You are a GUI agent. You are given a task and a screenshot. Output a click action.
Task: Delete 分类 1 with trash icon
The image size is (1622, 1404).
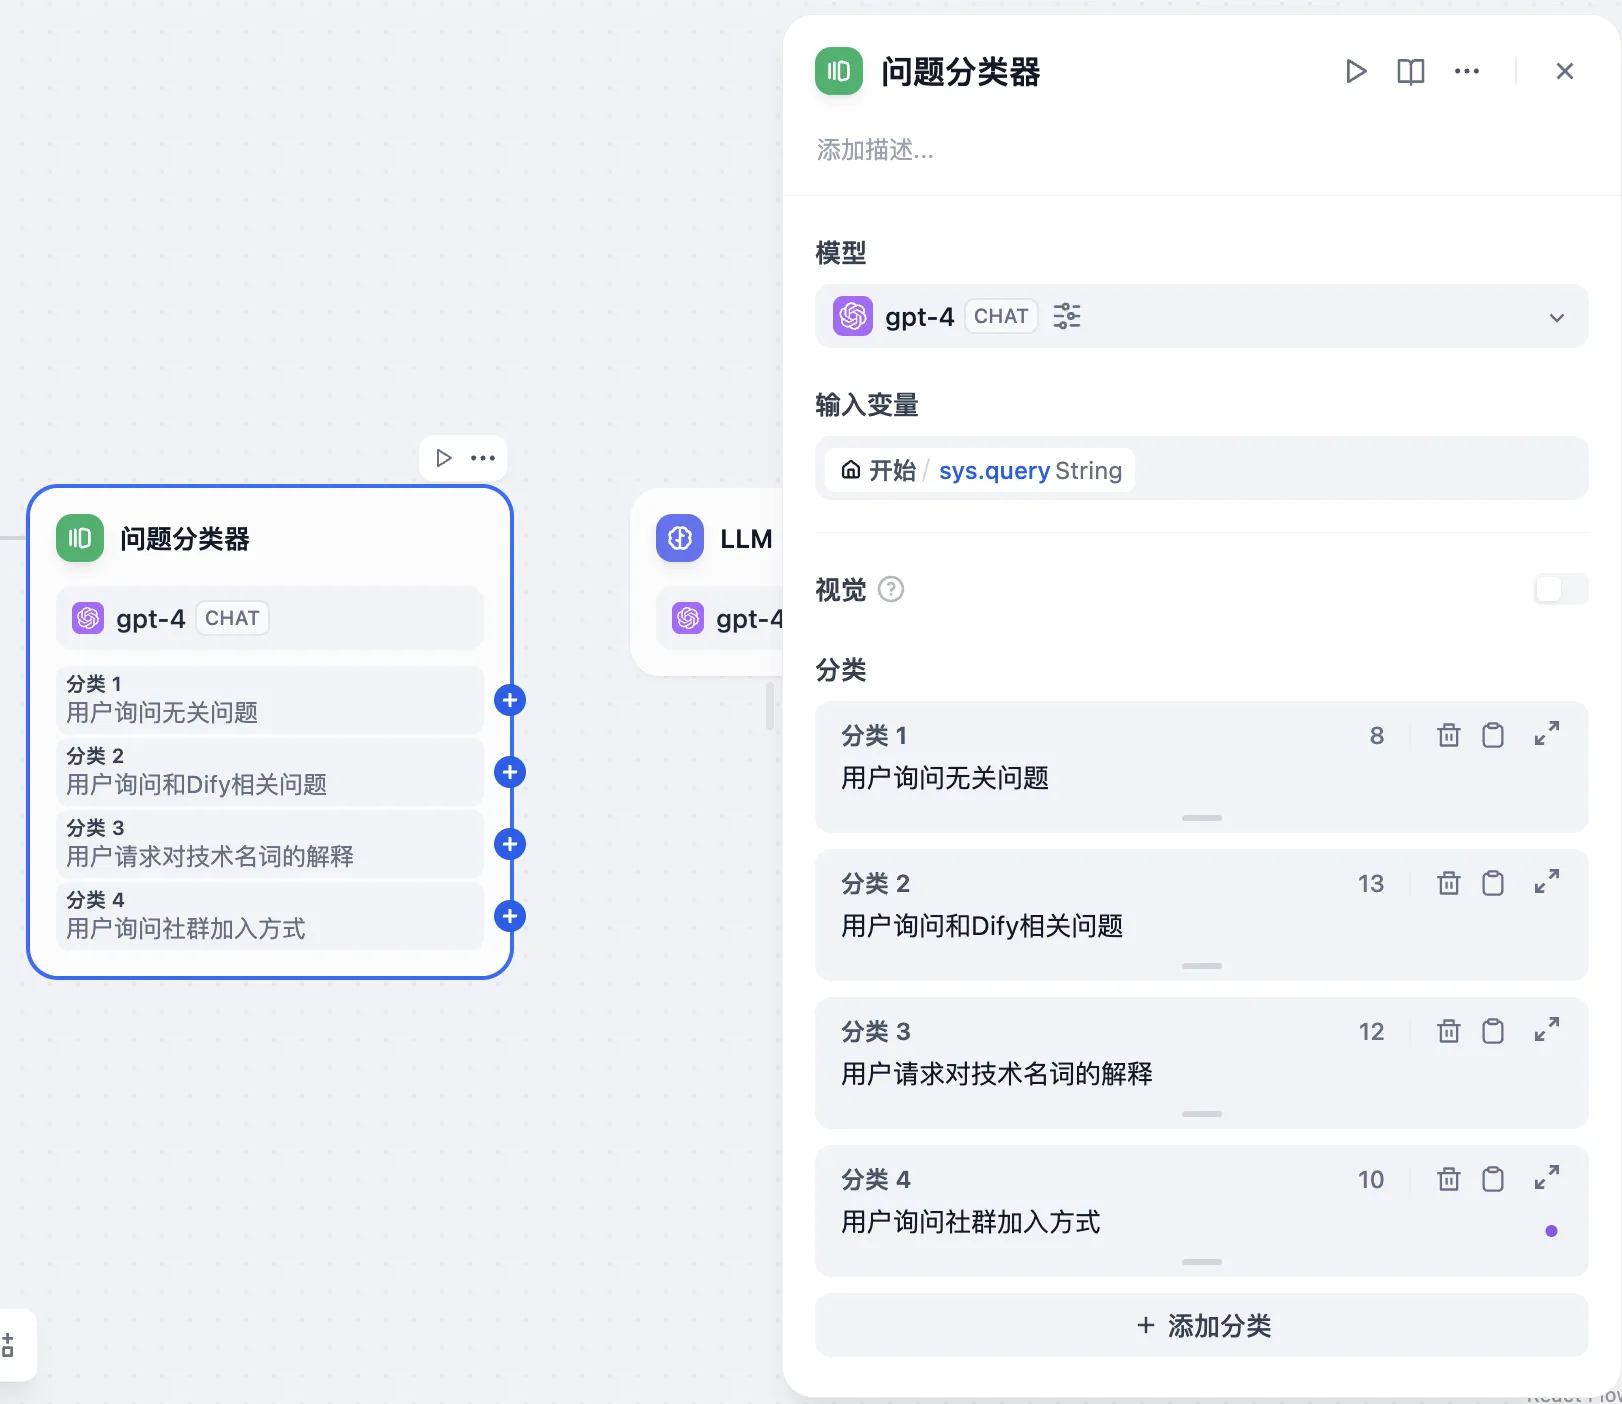click(1448, 735)
